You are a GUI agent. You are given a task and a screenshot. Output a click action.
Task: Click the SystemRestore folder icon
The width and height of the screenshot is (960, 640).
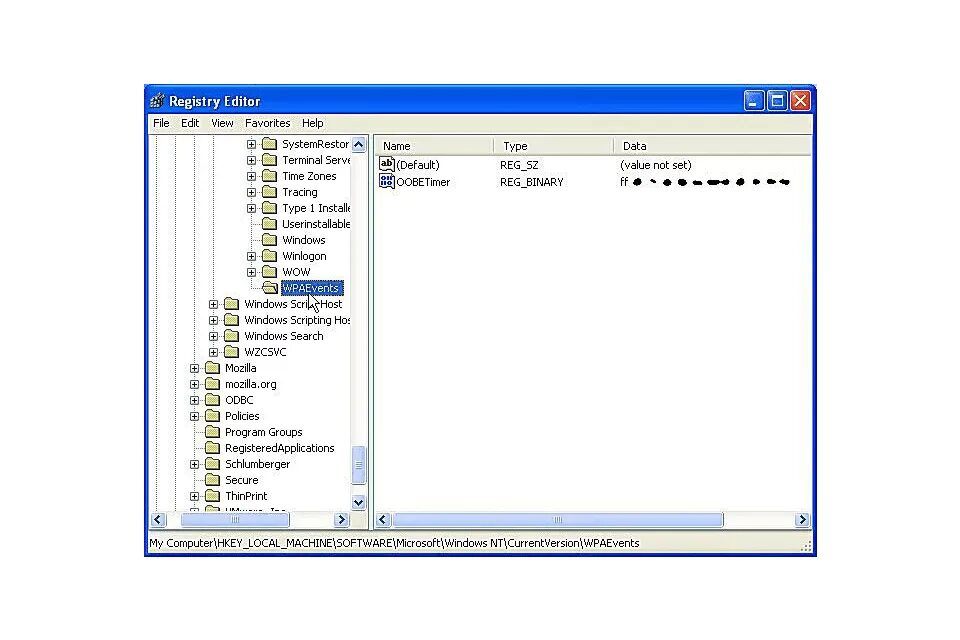click(269, 144)
